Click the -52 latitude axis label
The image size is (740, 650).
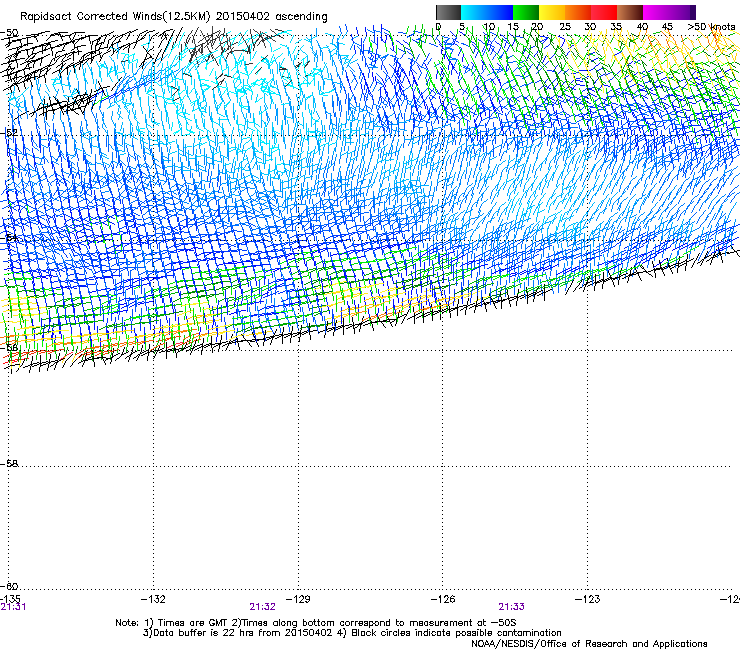[x=9, y=133]
